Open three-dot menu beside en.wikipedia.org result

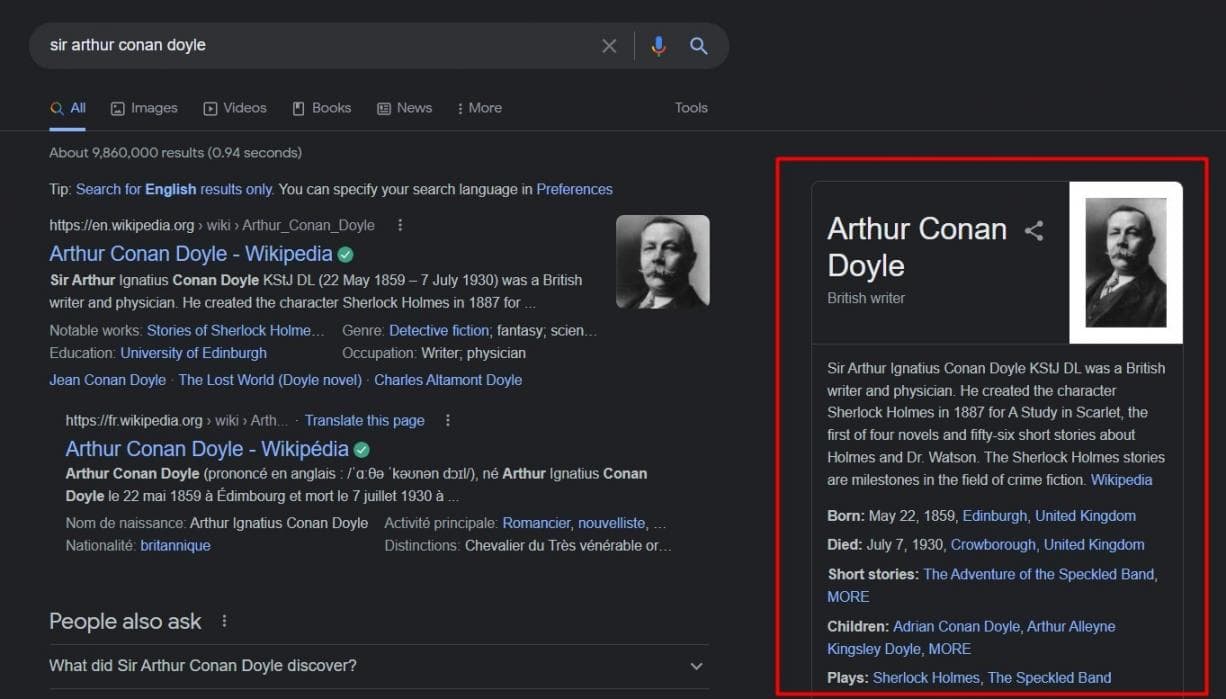[400, 225]
